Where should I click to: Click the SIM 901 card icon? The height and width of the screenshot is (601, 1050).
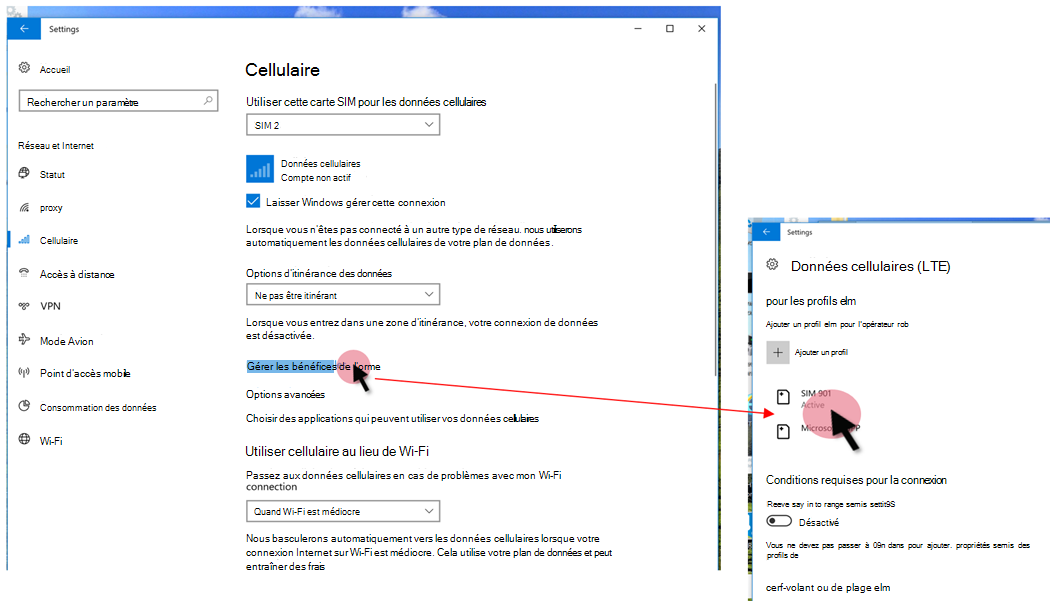[x=783, y=397]
